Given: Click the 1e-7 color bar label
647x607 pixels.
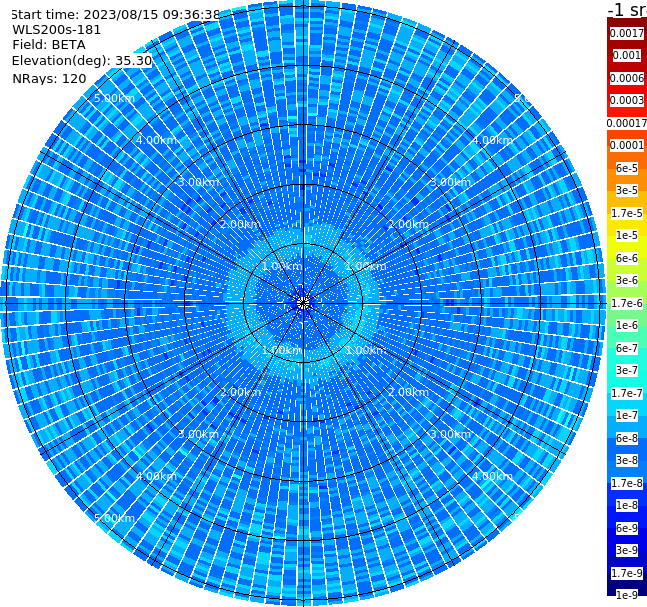Looking at the screenshot, I should [627, 416].
